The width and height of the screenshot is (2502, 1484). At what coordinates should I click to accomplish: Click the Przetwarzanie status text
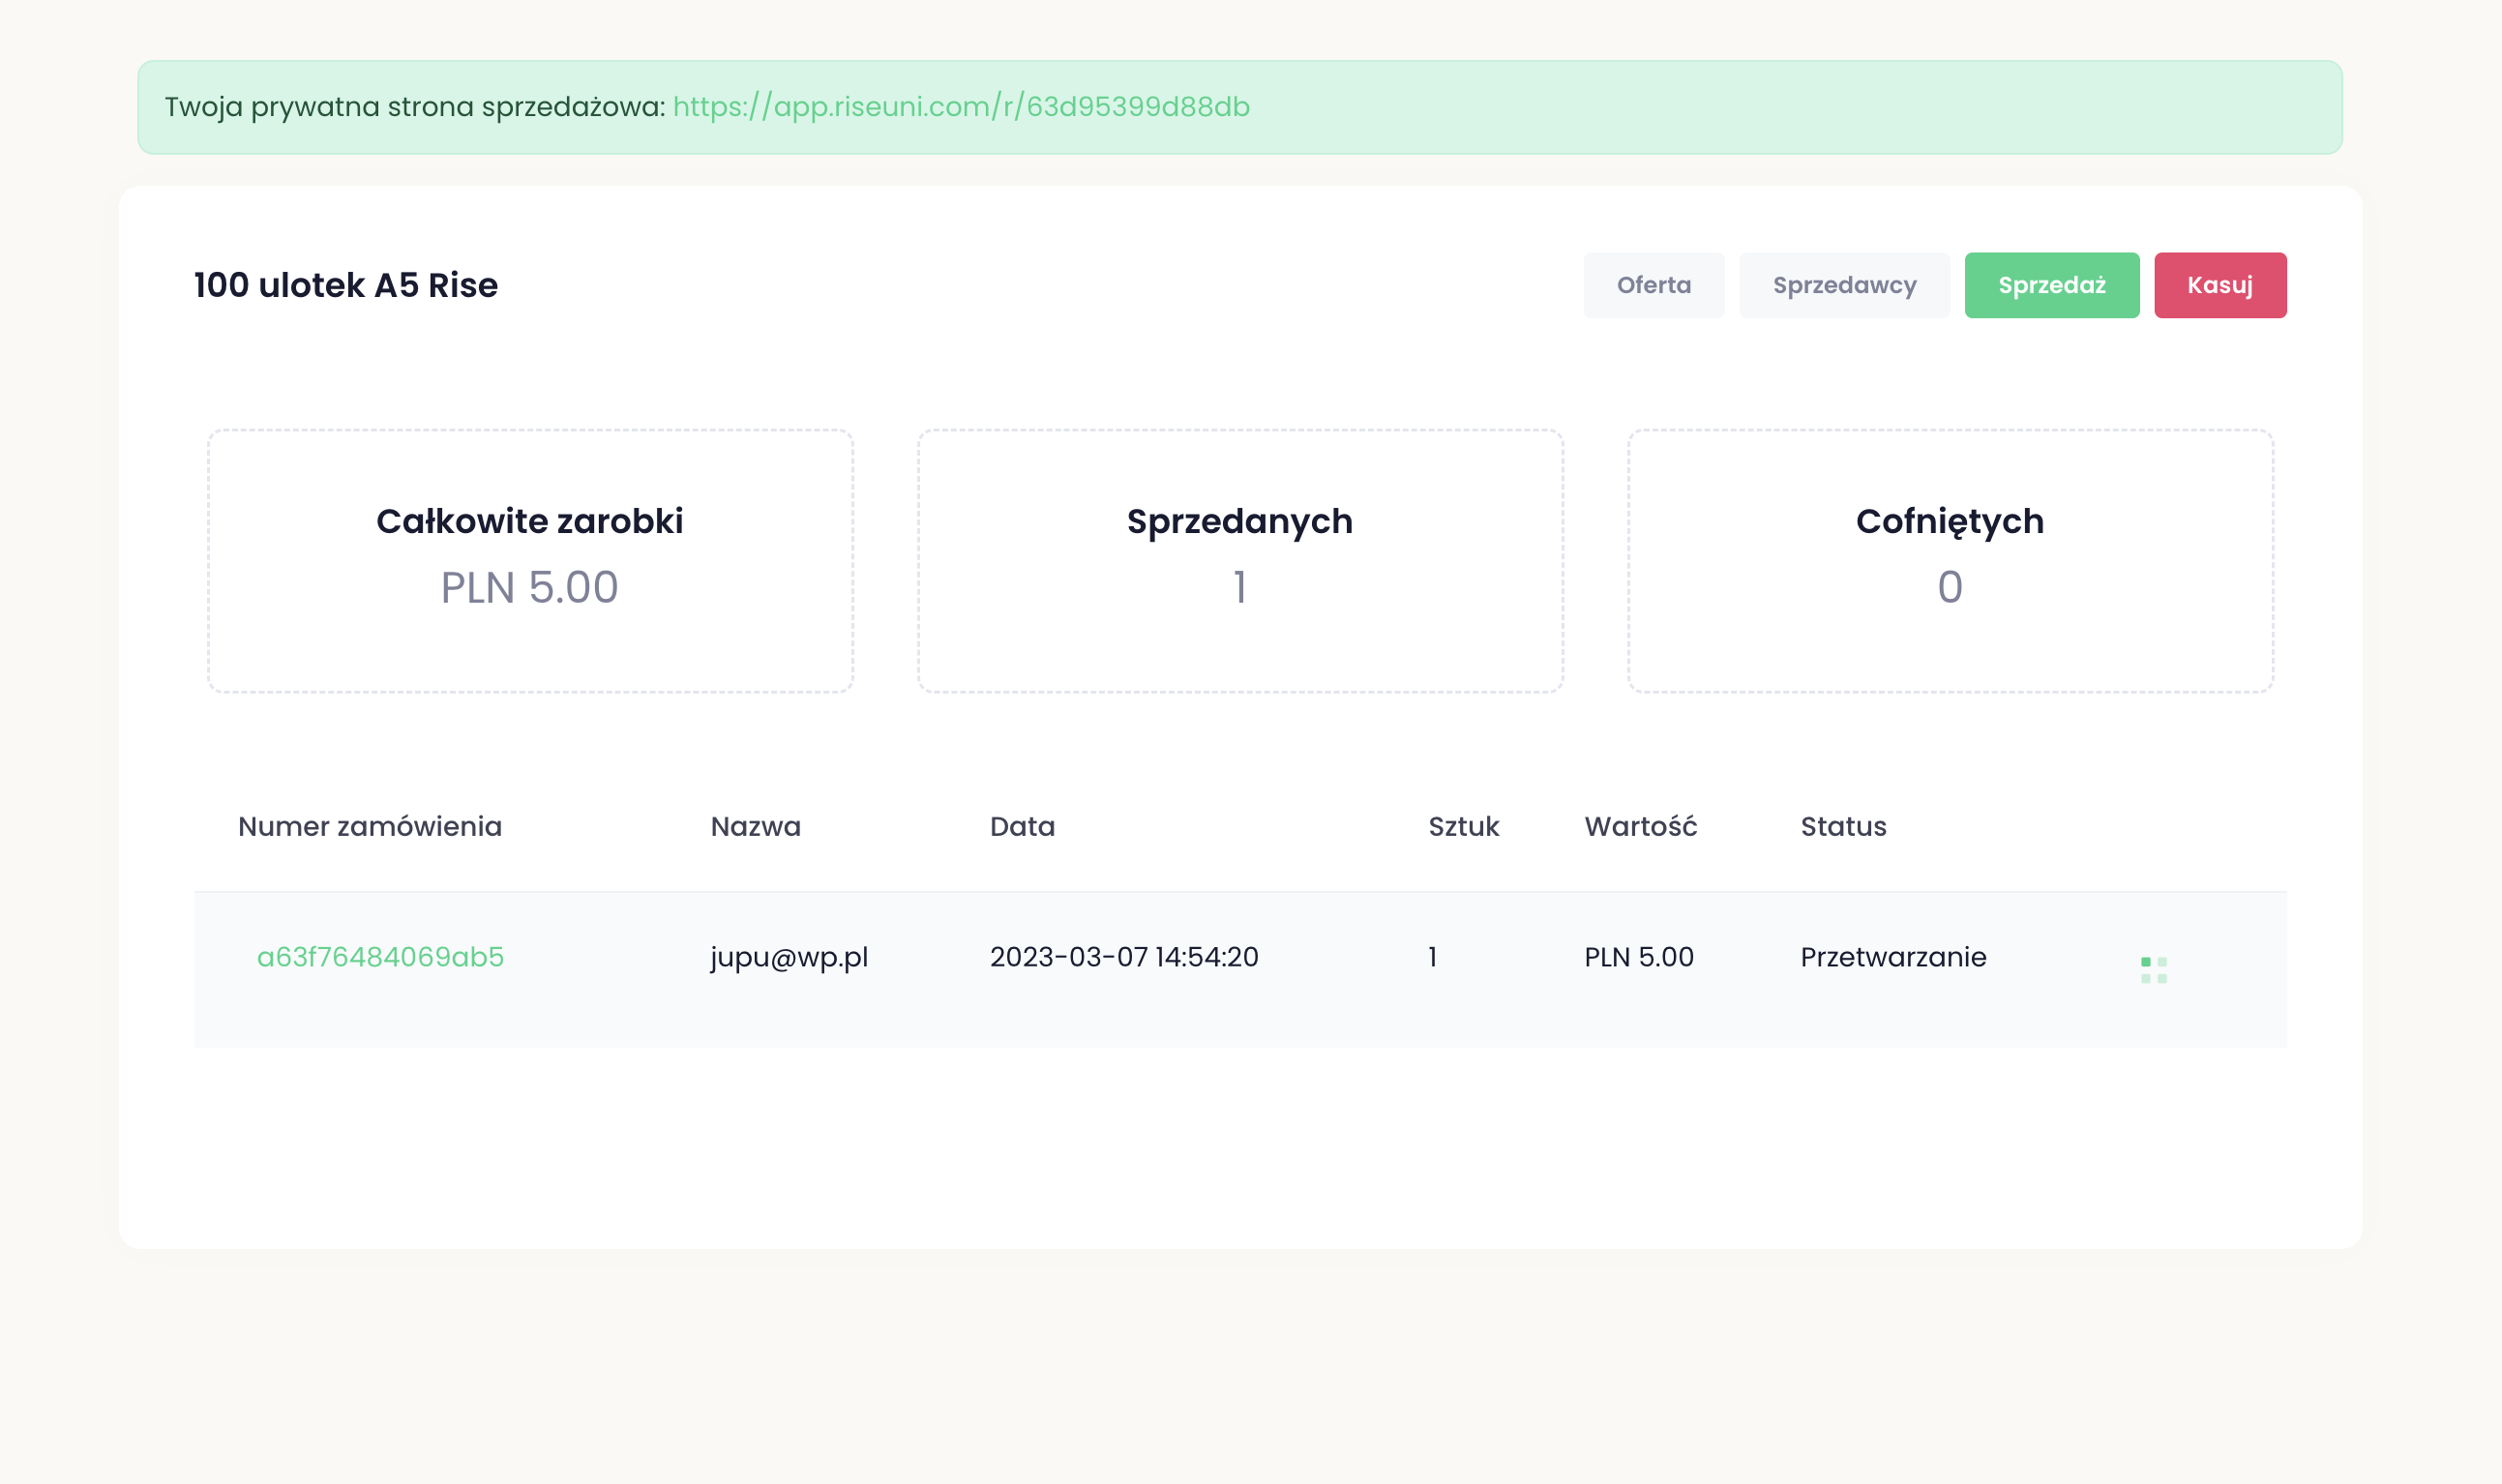click(x=1892, y=957)
